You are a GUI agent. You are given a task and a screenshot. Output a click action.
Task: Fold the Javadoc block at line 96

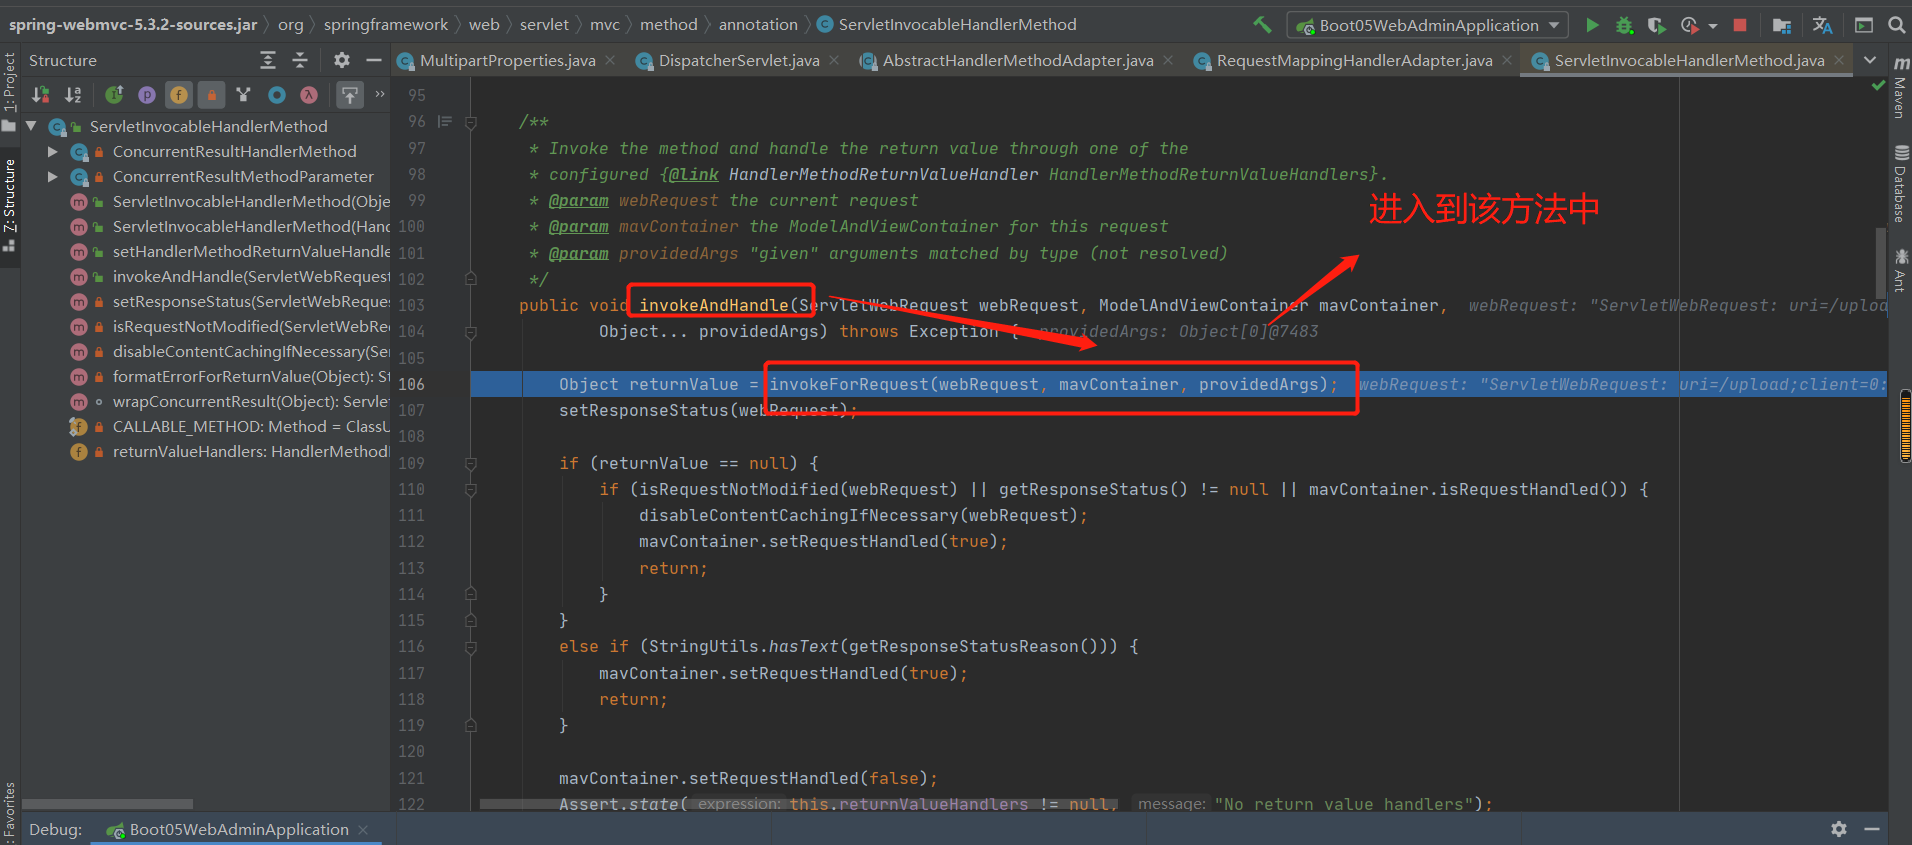point(470,122)
